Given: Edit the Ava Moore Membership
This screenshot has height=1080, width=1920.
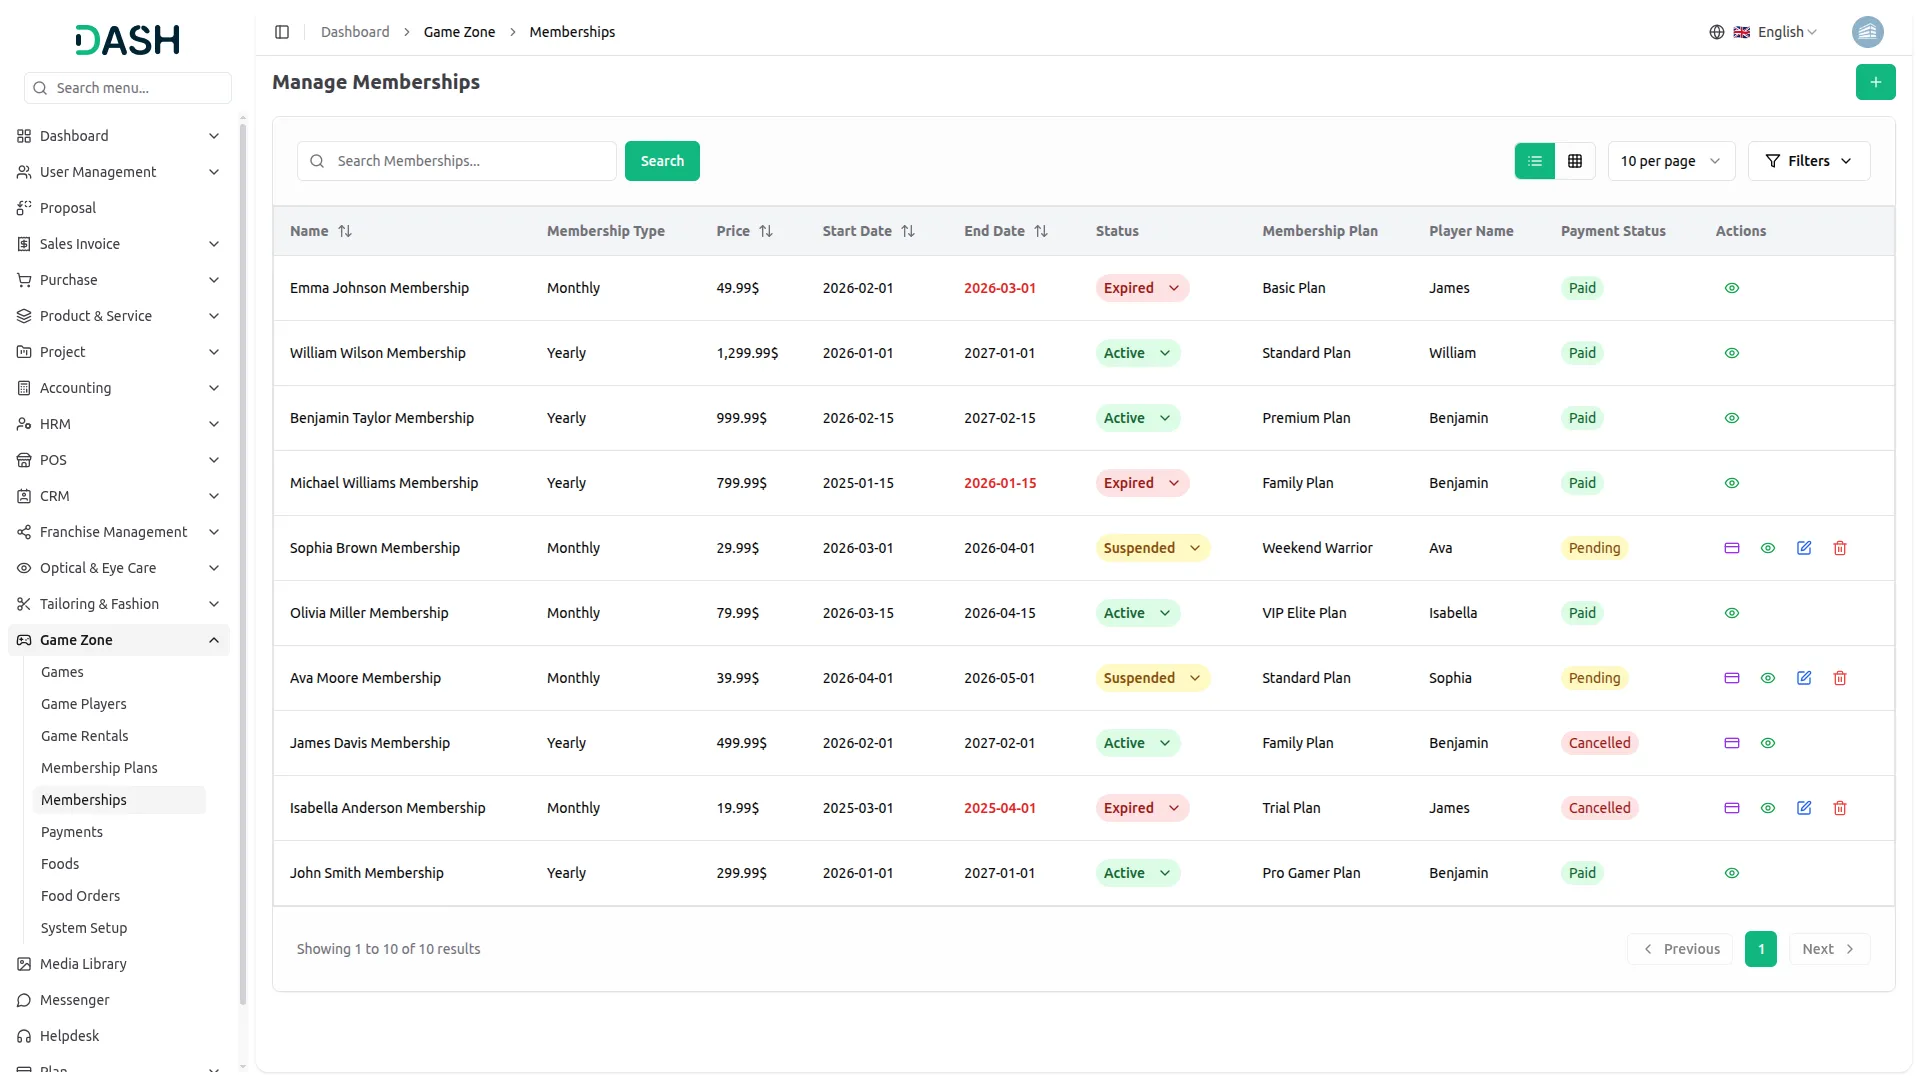Looking at the screenshot, I should pyautogui.click(x=1803, y=678).
